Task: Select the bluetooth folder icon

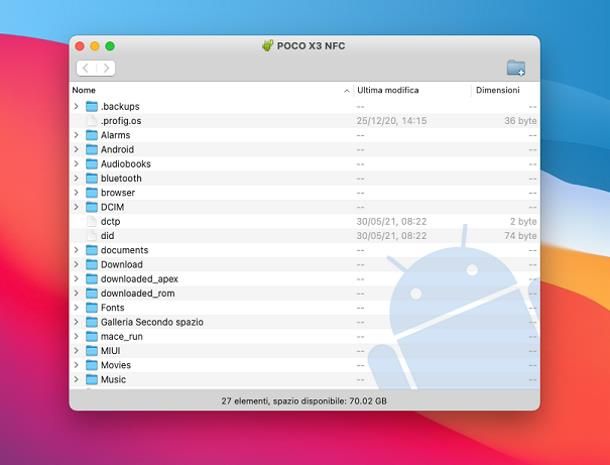Action: click(x=91, y=178)
